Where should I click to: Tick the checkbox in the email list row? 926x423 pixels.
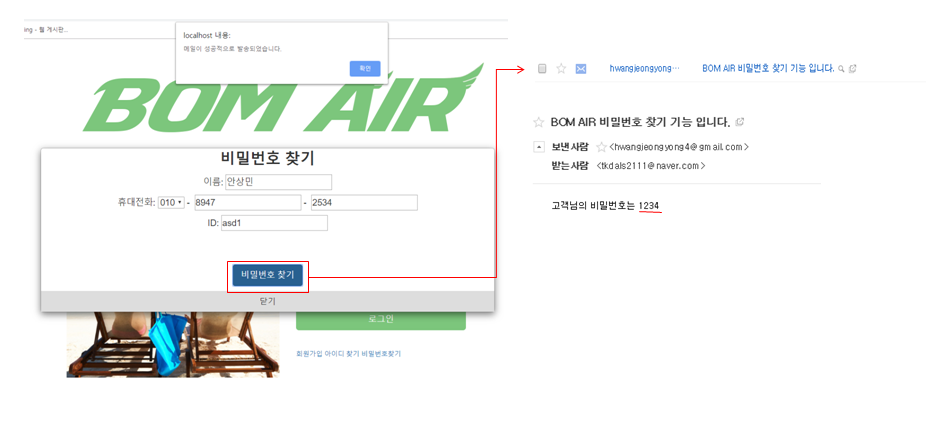(x=542, y=69)
